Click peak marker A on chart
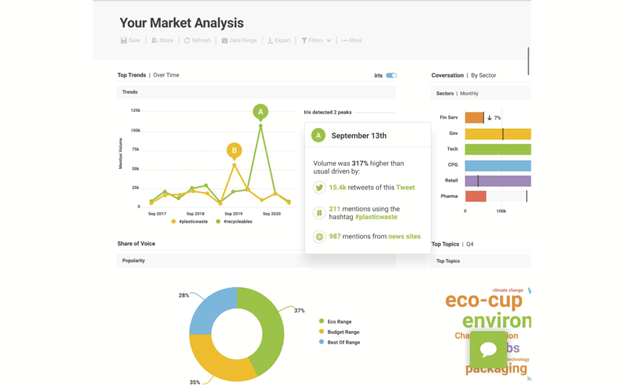This screenshot has width=624, height=389. tap(260, 112)
